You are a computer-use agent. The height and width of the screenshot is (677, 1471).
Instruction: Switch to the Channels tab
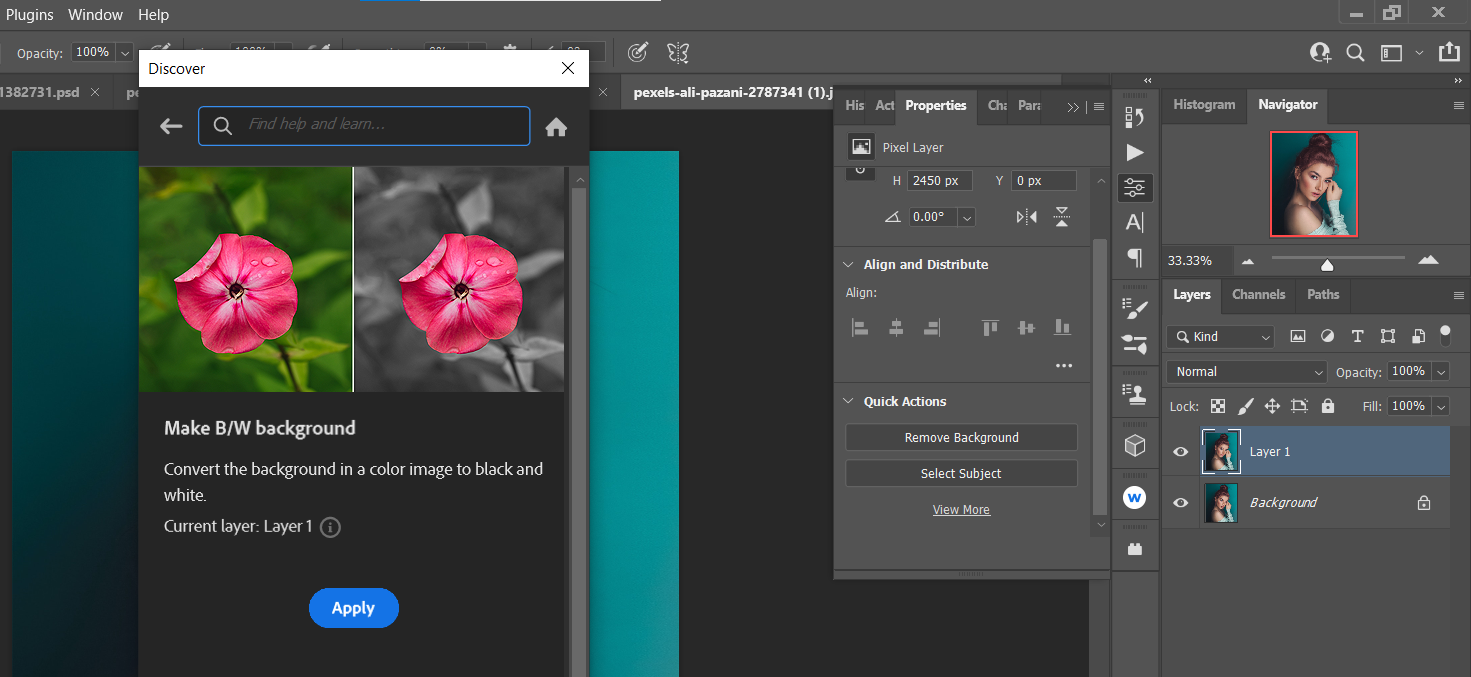click(x=1258, y=295)
